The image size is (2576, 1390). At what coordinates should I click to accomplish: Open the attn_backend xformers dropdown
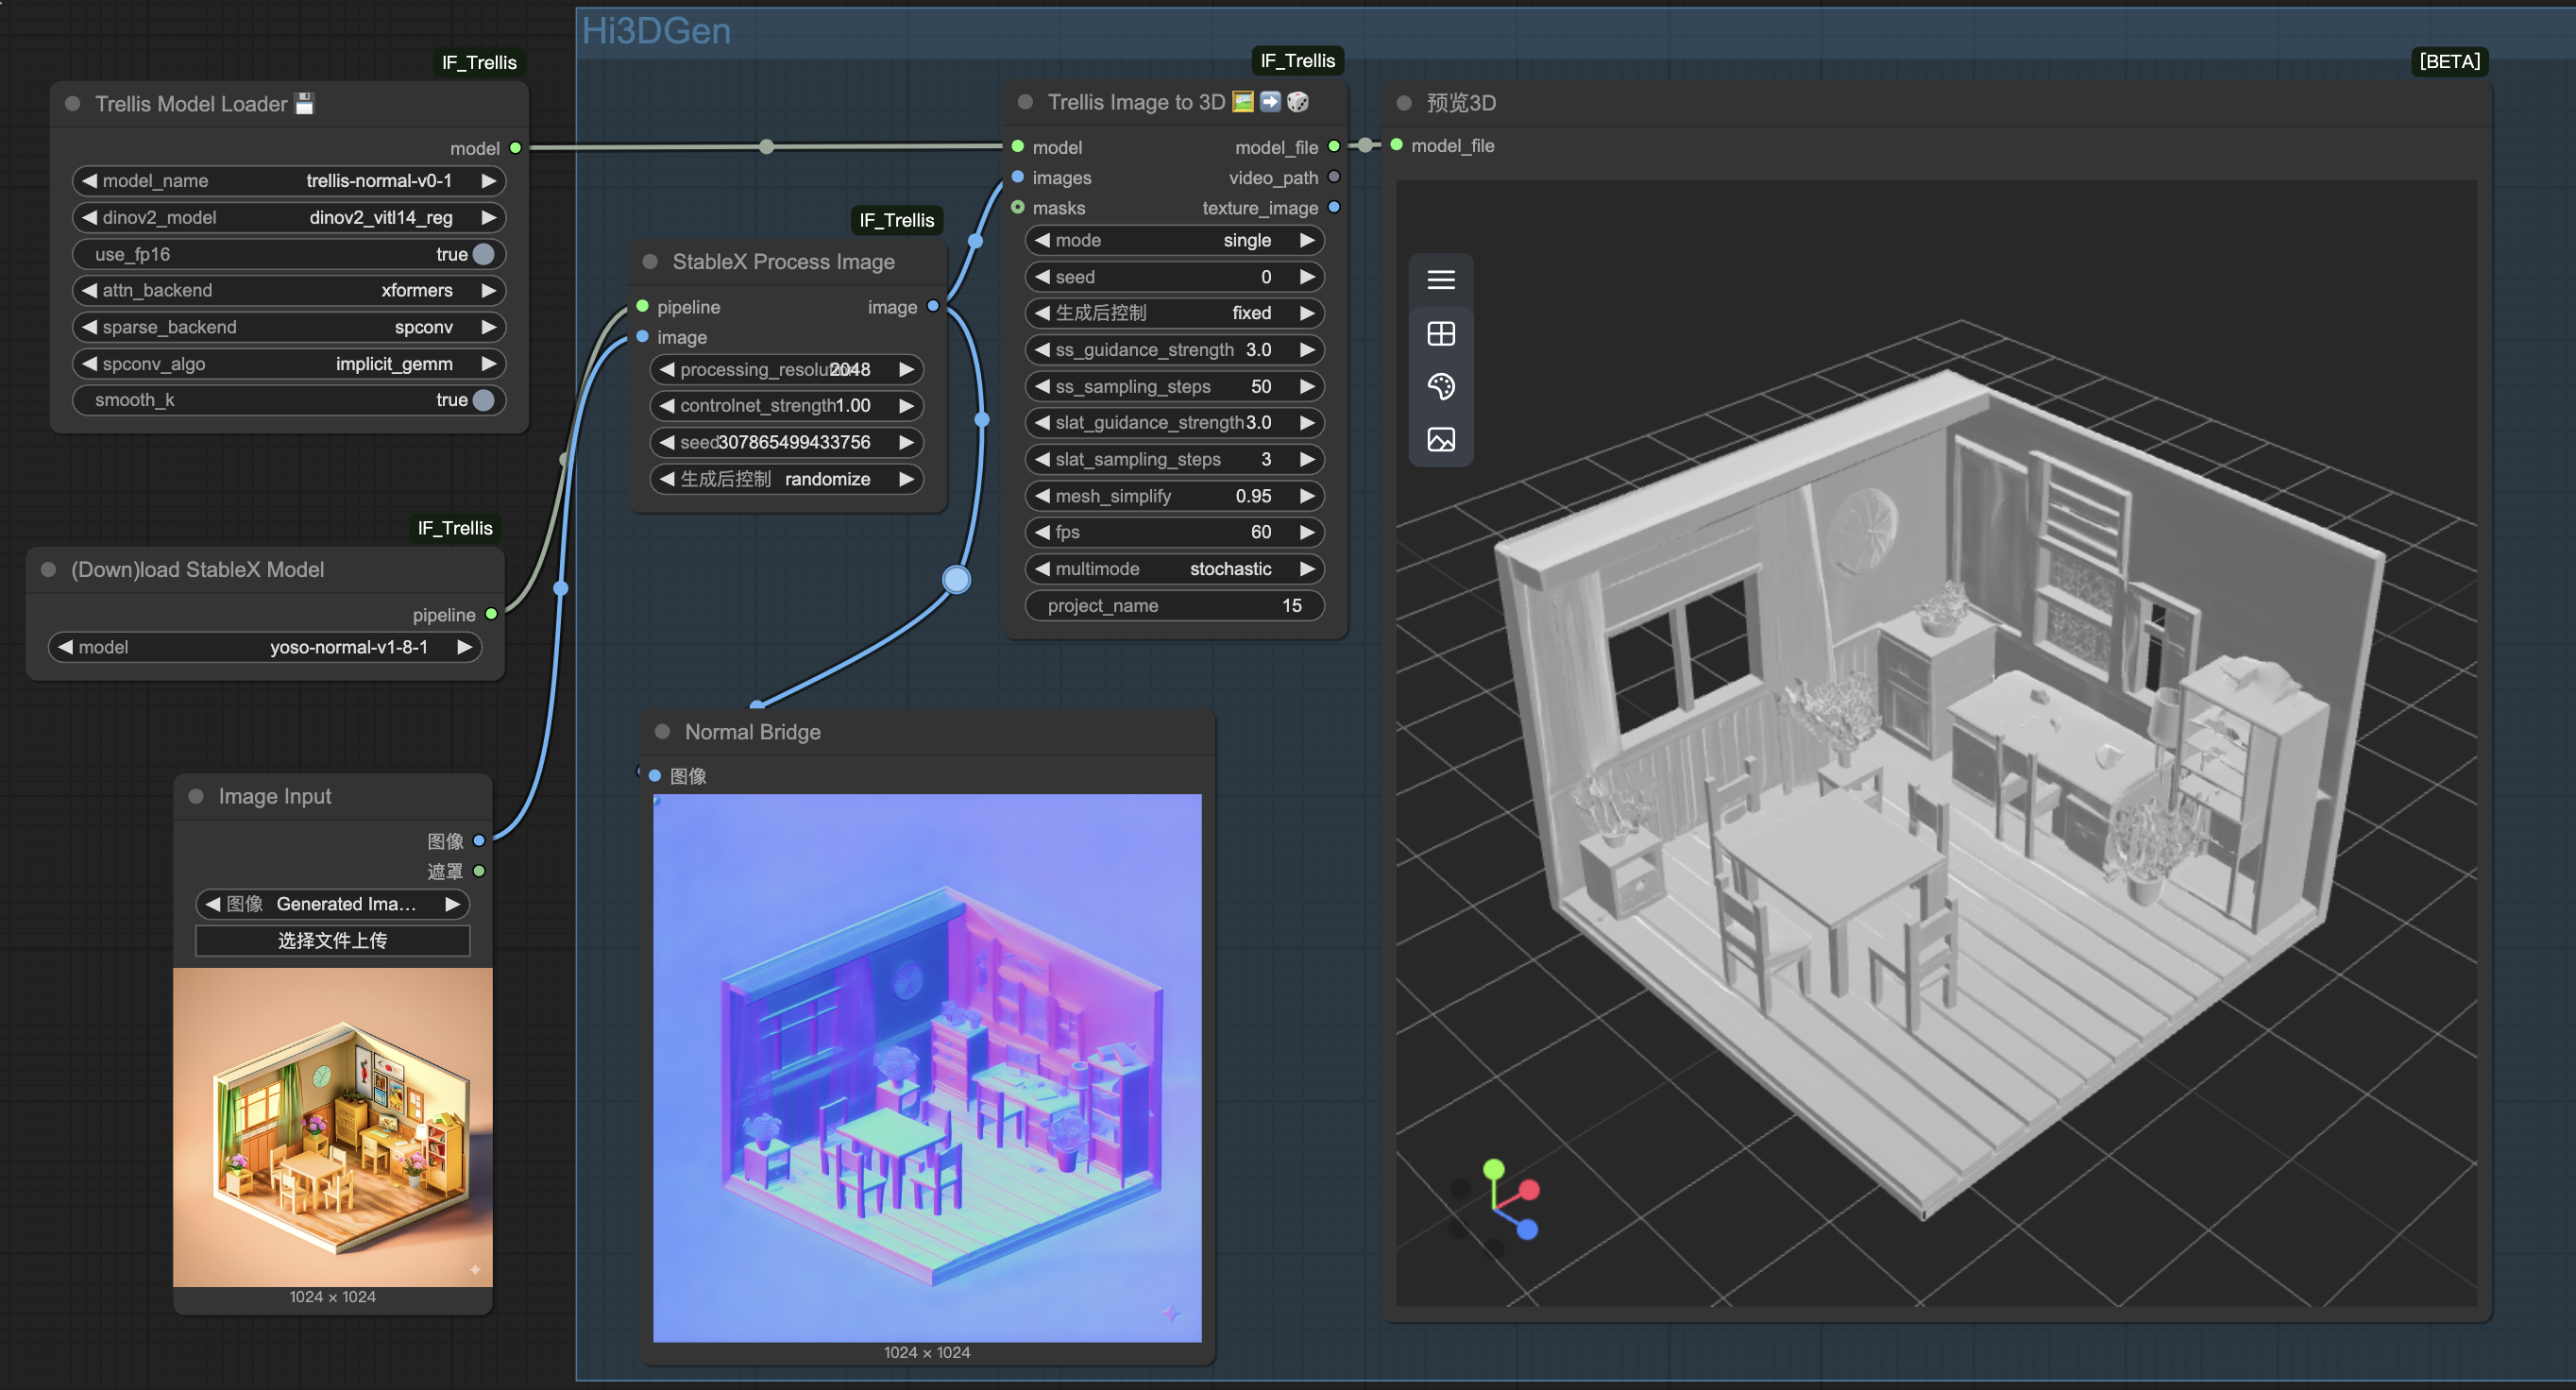pyautogui.click(x=289, y=290)
